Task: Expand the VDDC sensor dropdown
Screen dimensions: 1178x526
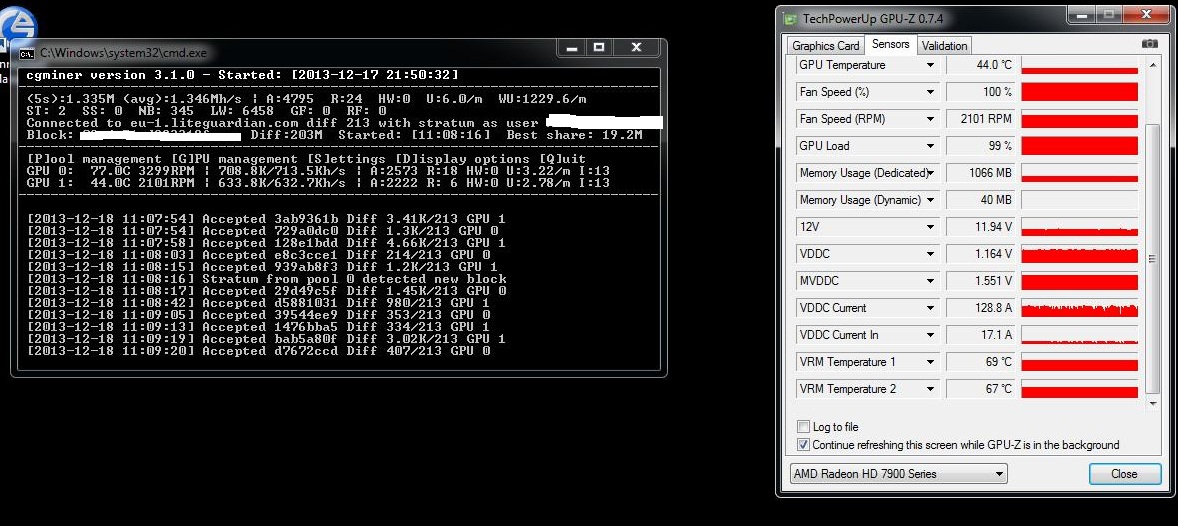Action: coord(930,254)
